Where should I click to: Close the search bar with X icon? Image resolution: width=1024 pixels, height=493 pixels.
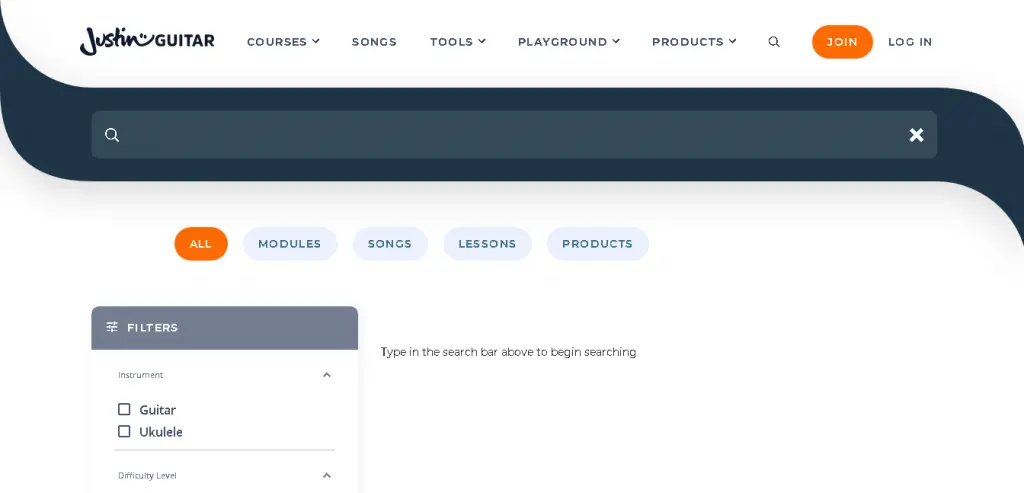click(x=916, y=135)
